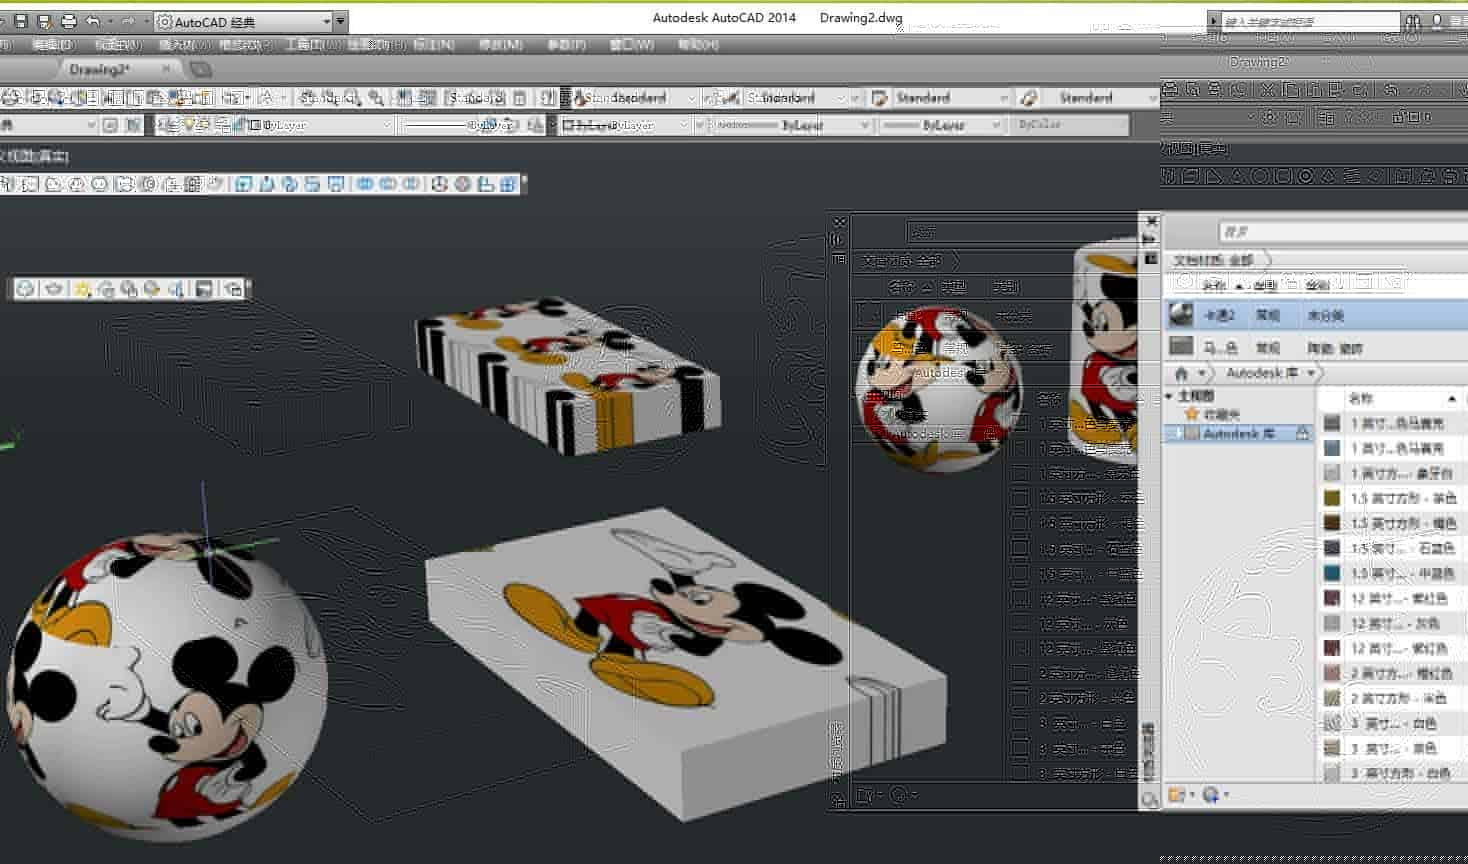1468x864 pixels.
Task: Select the 1 英寸方 - 象牙白 material
Action: pyautogui.click(x=1394, y=473)
